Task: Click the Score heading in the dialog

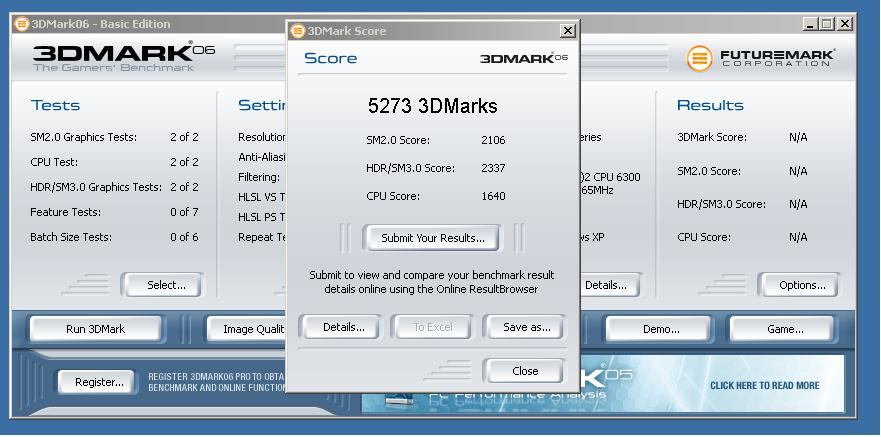Action: tap(330, 58)
